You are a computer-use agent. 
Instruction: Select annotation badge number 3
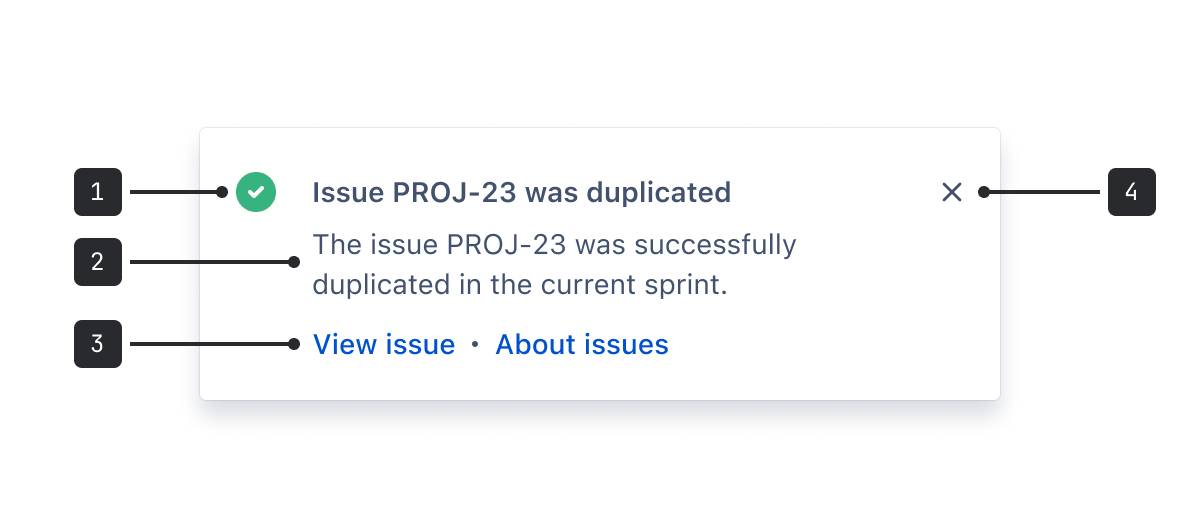98,344
